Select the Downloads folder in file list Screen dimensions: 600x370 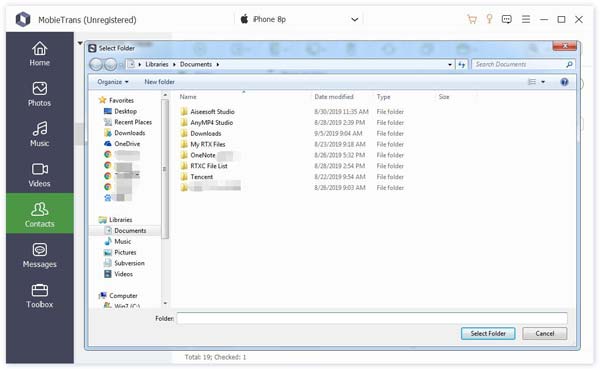(x=201, y=134)
